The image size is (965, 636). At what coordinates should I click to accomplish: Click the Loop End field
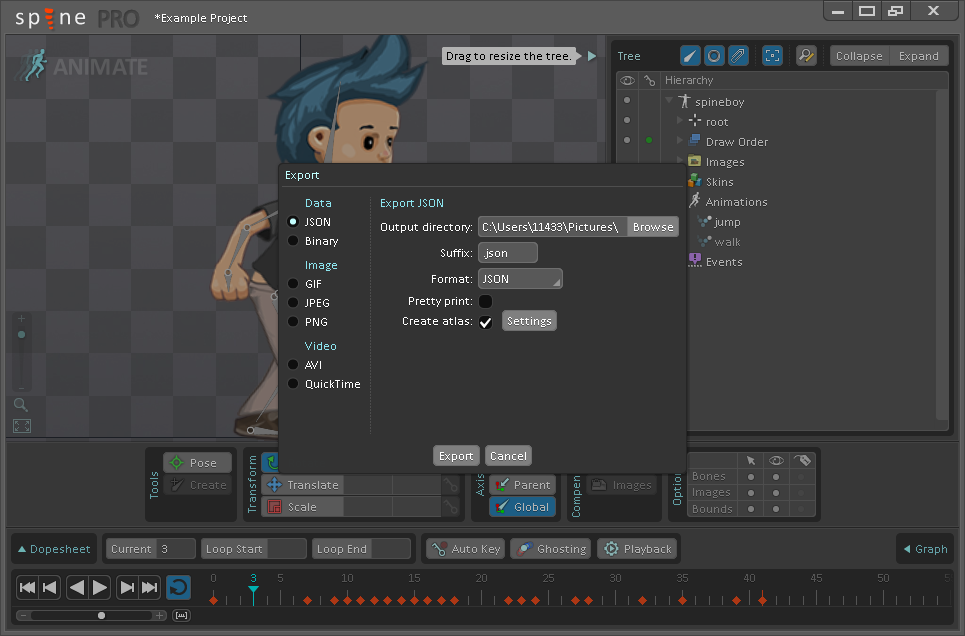pos(391,549)
